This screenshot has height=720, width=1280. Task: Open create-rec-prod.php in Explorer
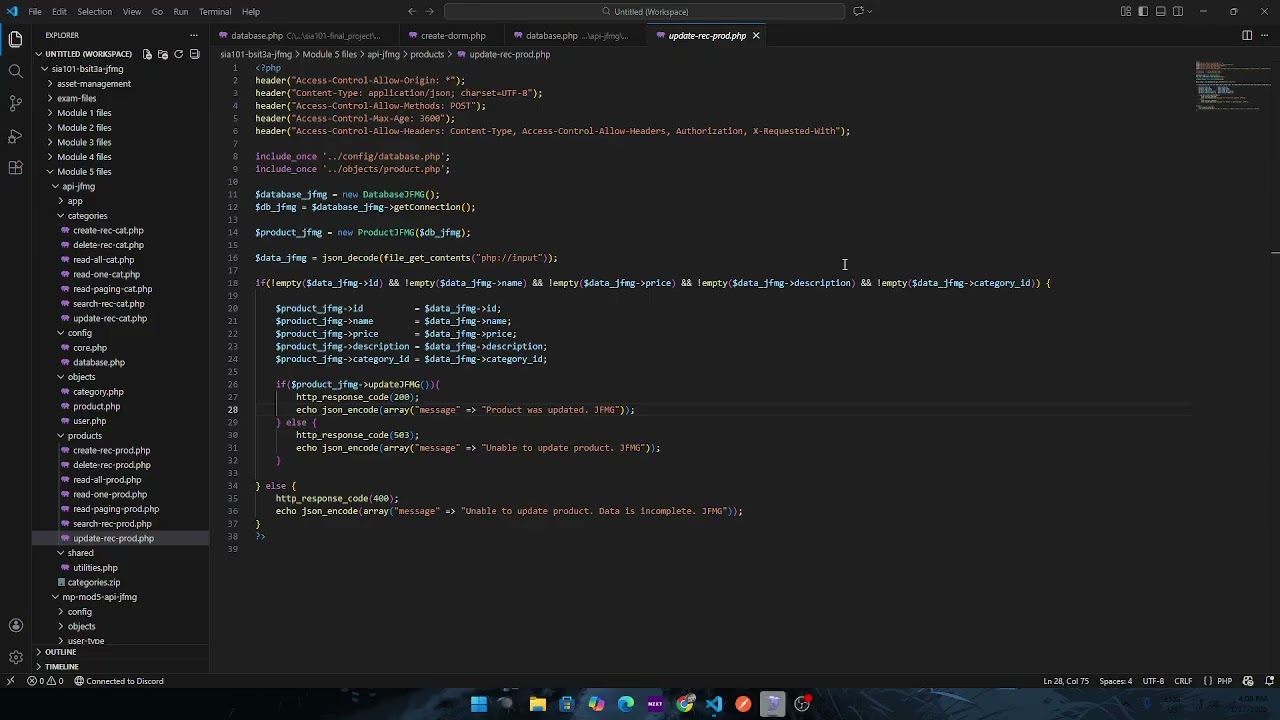[x=111, y=450]
